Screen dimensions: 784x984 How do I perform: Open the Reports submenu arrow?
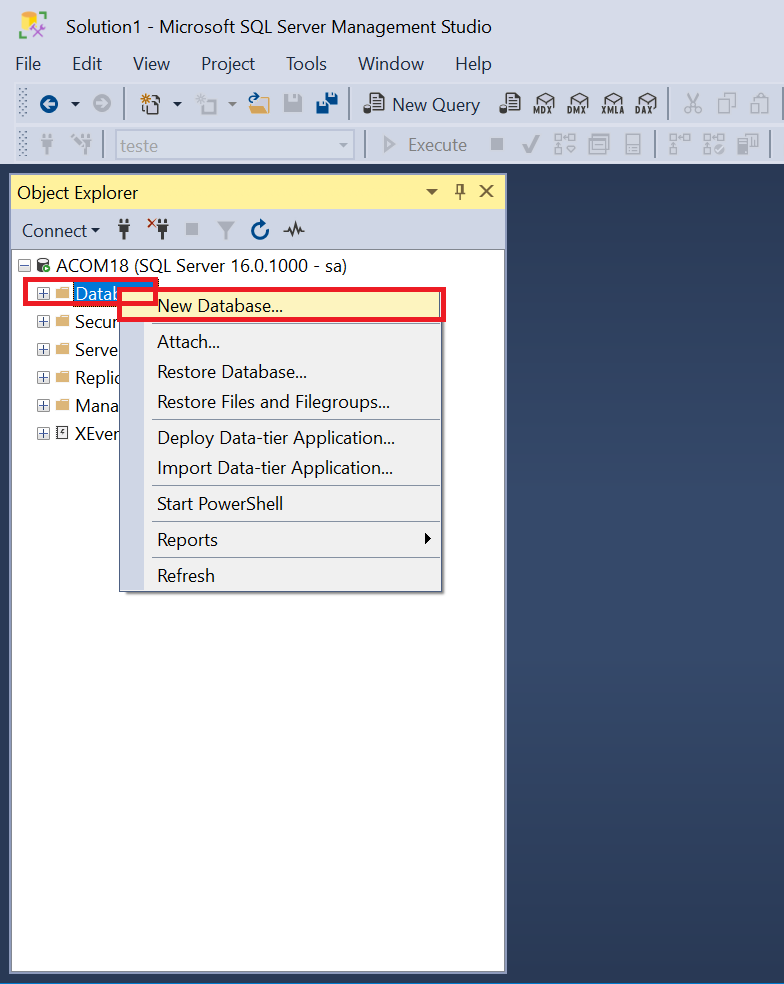(x=427, y=538)
